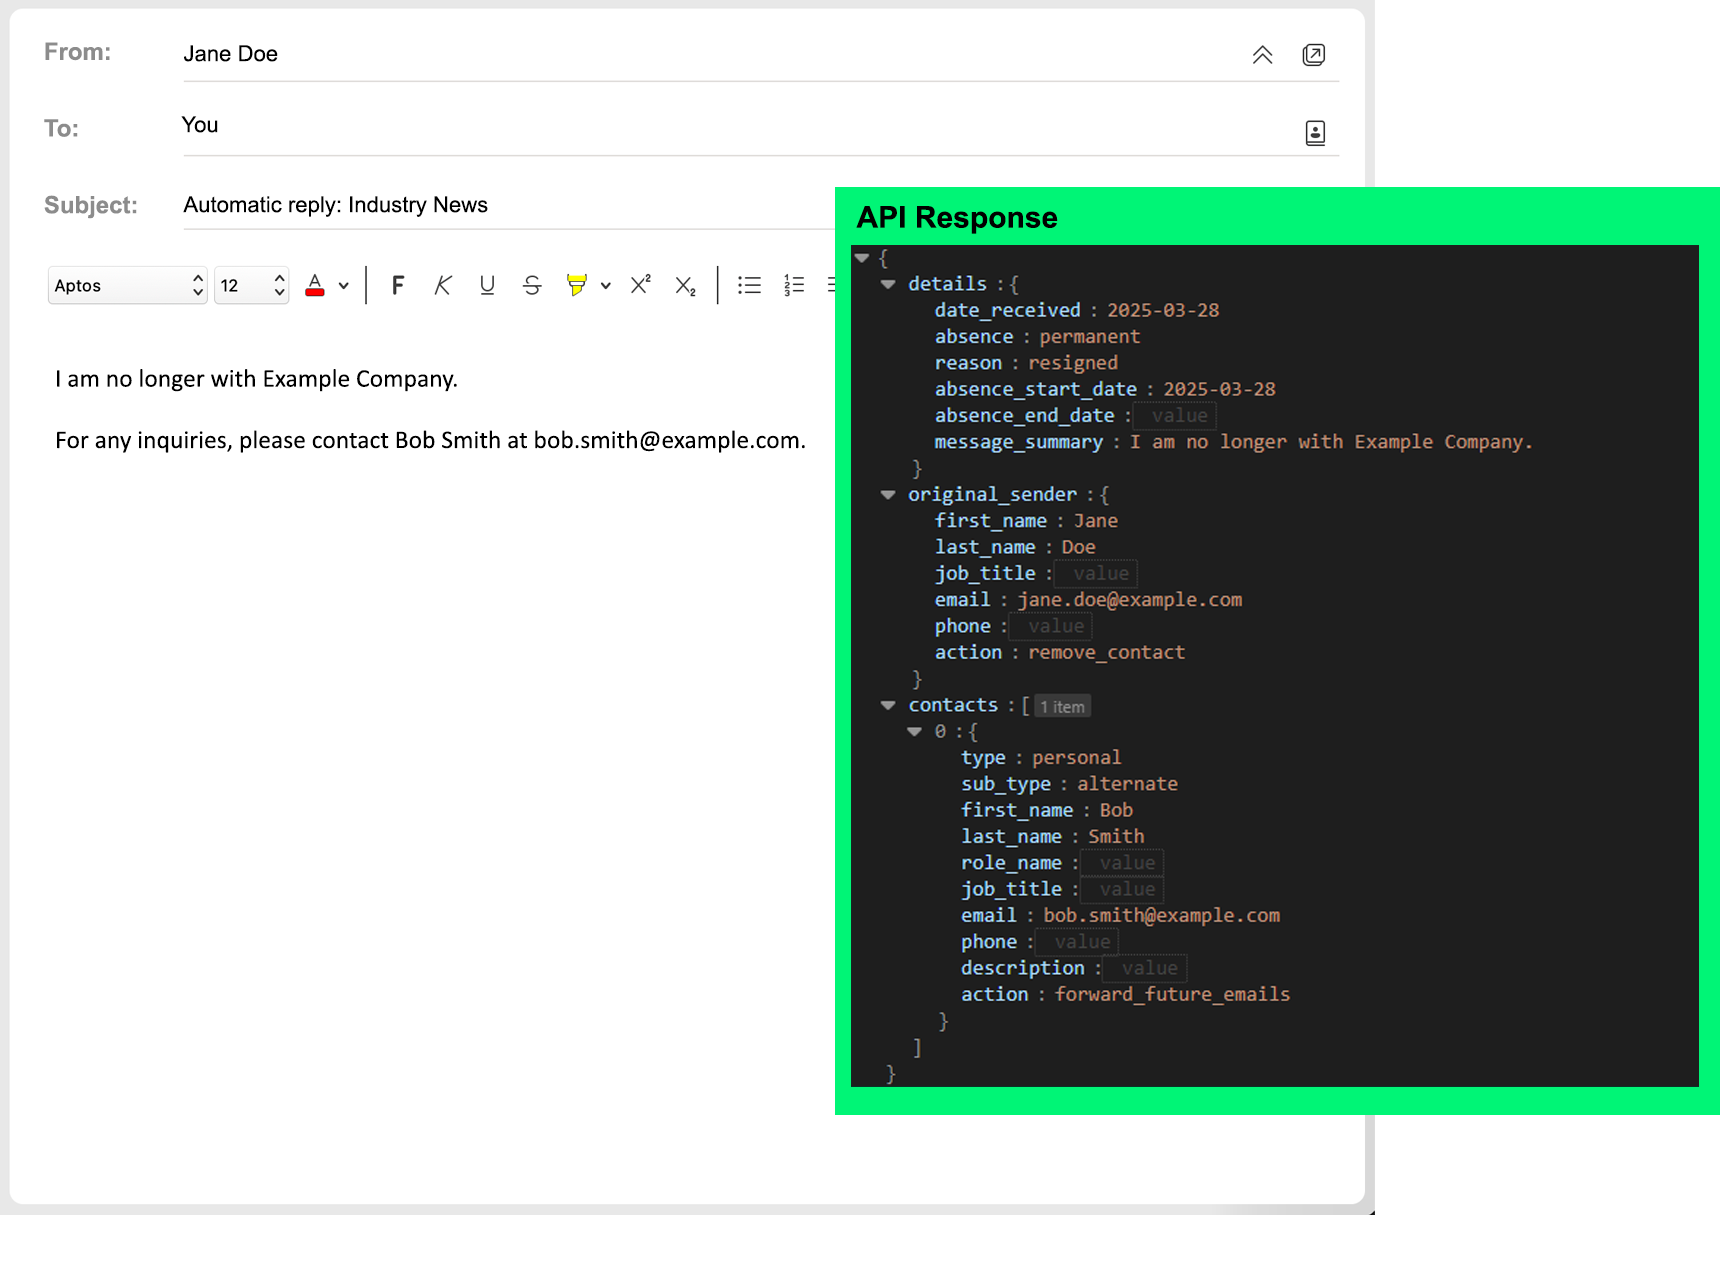Screen dimensions: 1720x1282
Task: Apply the red font color
Action: click(315, 286)
